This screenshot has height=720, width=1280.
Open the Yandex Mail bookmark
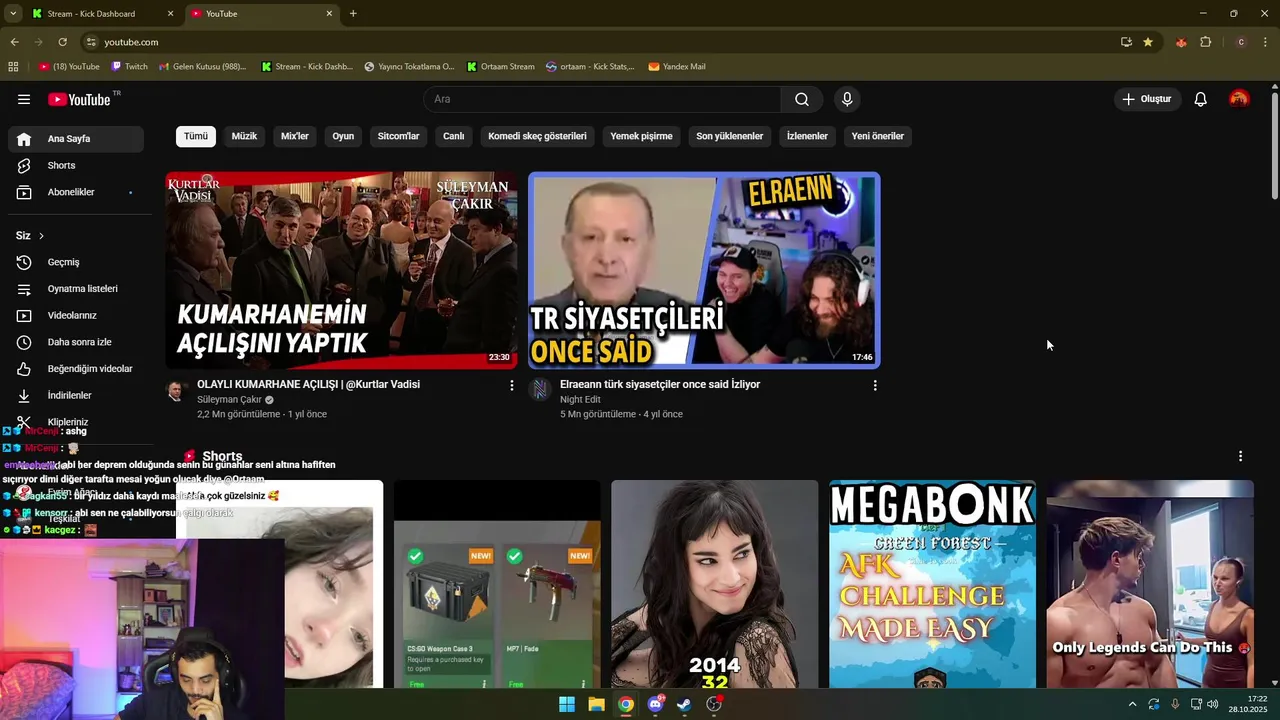(677, 67)
